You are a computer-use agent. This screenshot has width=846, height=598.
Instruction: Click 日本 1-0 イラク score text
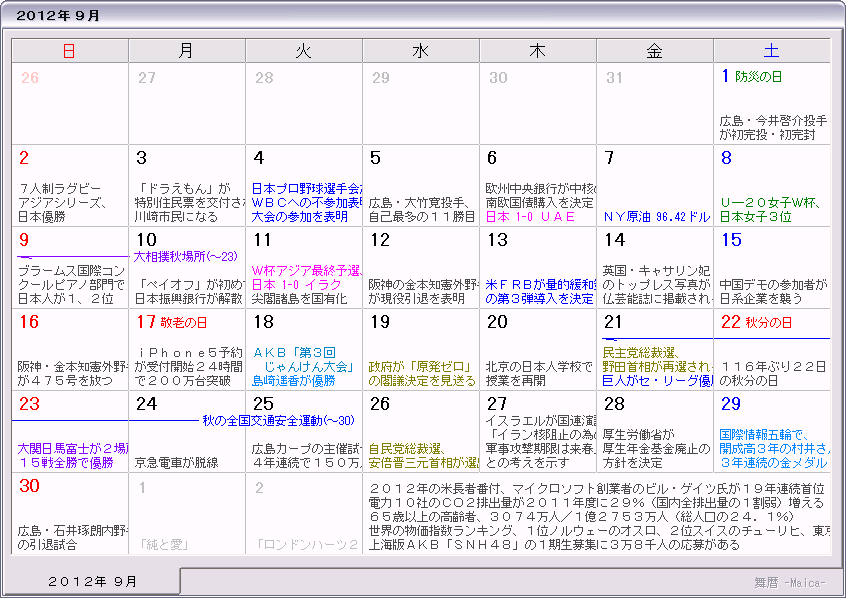[x=296, y=284]
